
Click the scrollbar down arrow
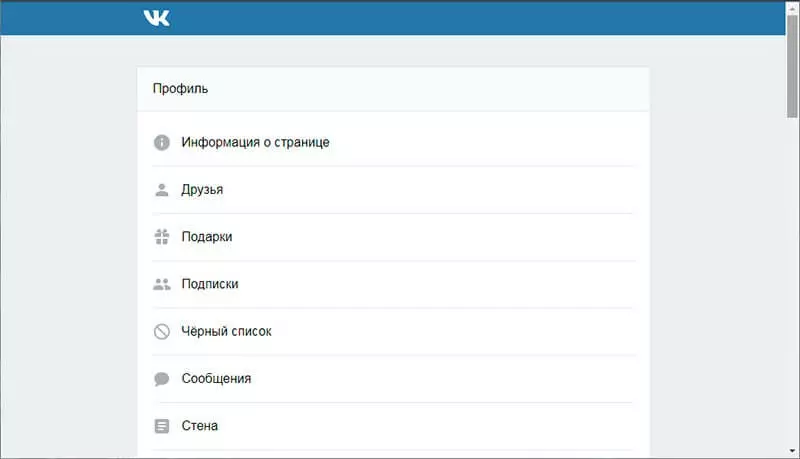(792, 452)
